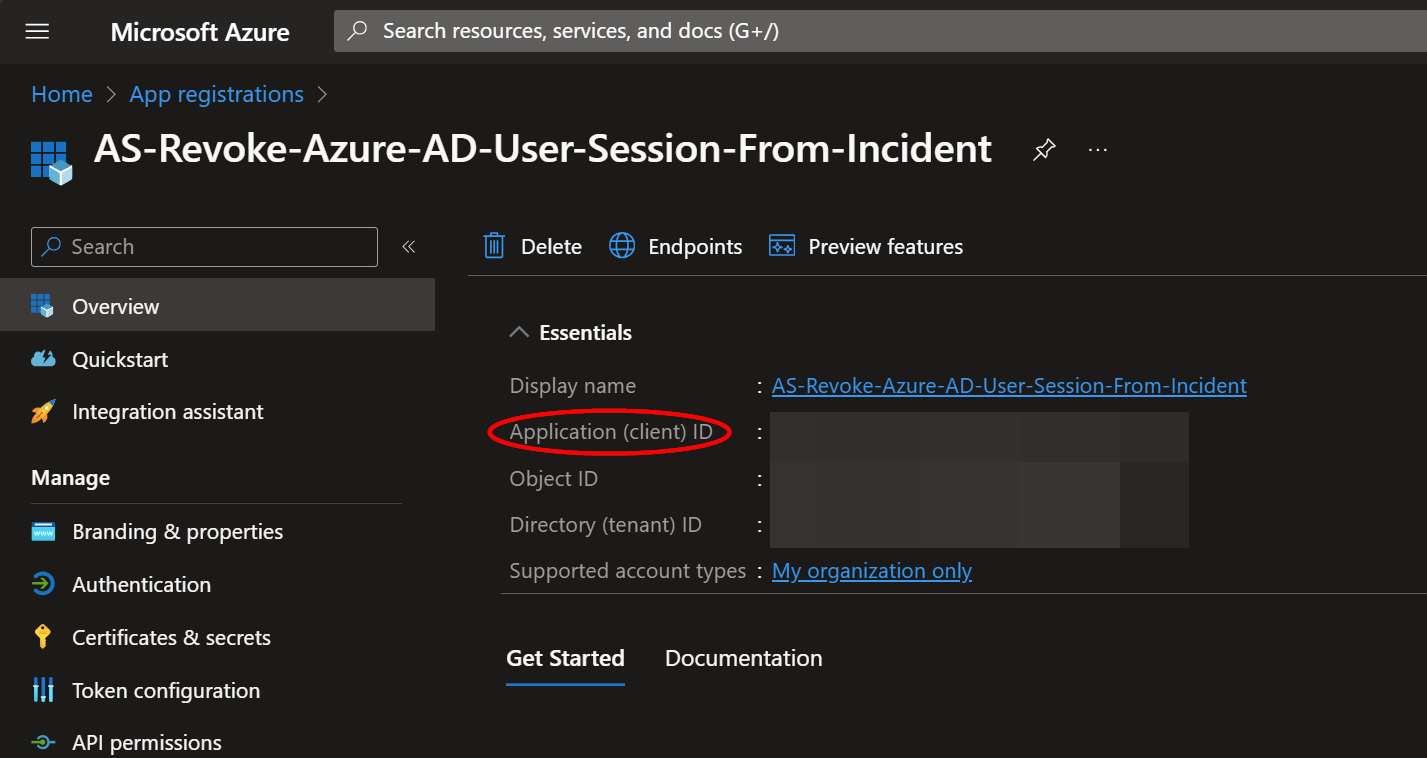Screen dimensions: 1427x758
Task: Click the Integration assistant rocket icon
Action: (43, 412)
